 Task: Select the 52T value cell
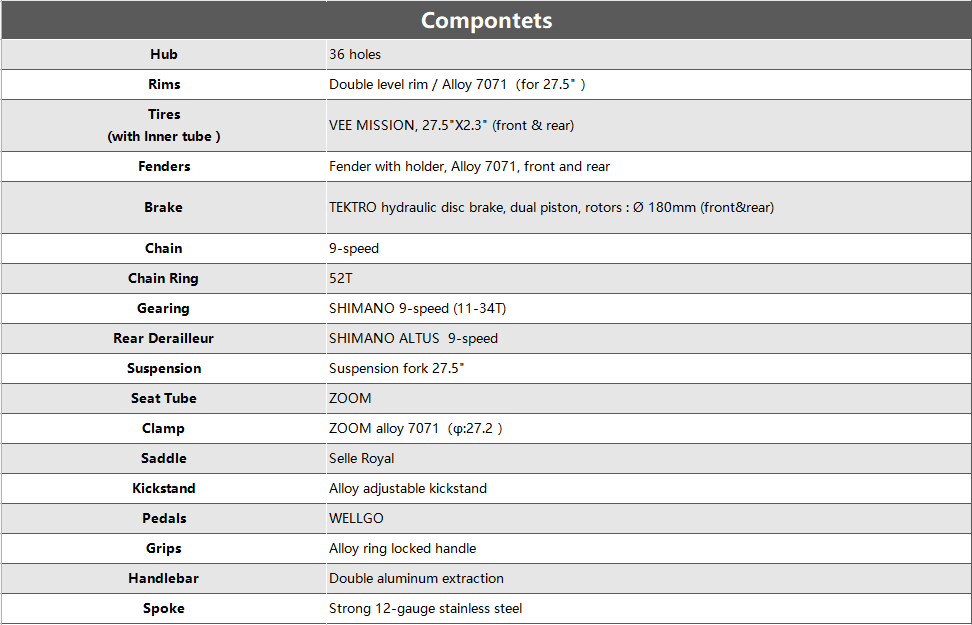[x=341, y=278]
